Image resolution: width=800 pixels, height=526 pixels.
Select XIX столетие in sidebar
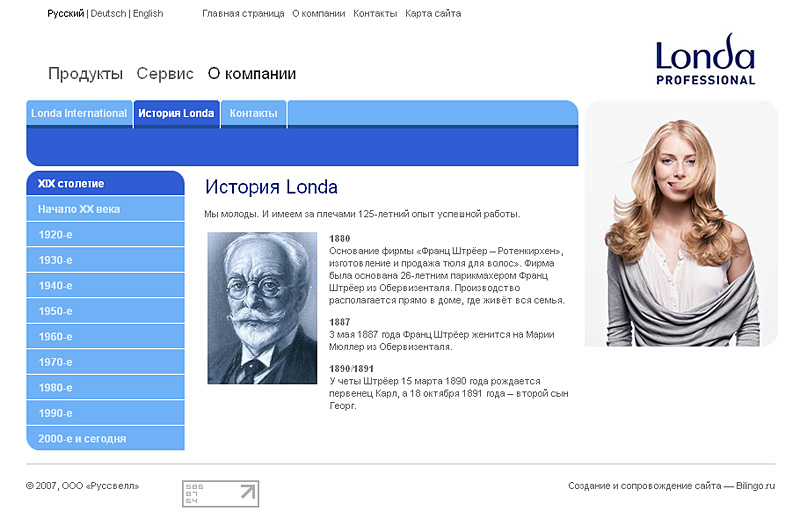pyautogui.click(x=105, y=183)
